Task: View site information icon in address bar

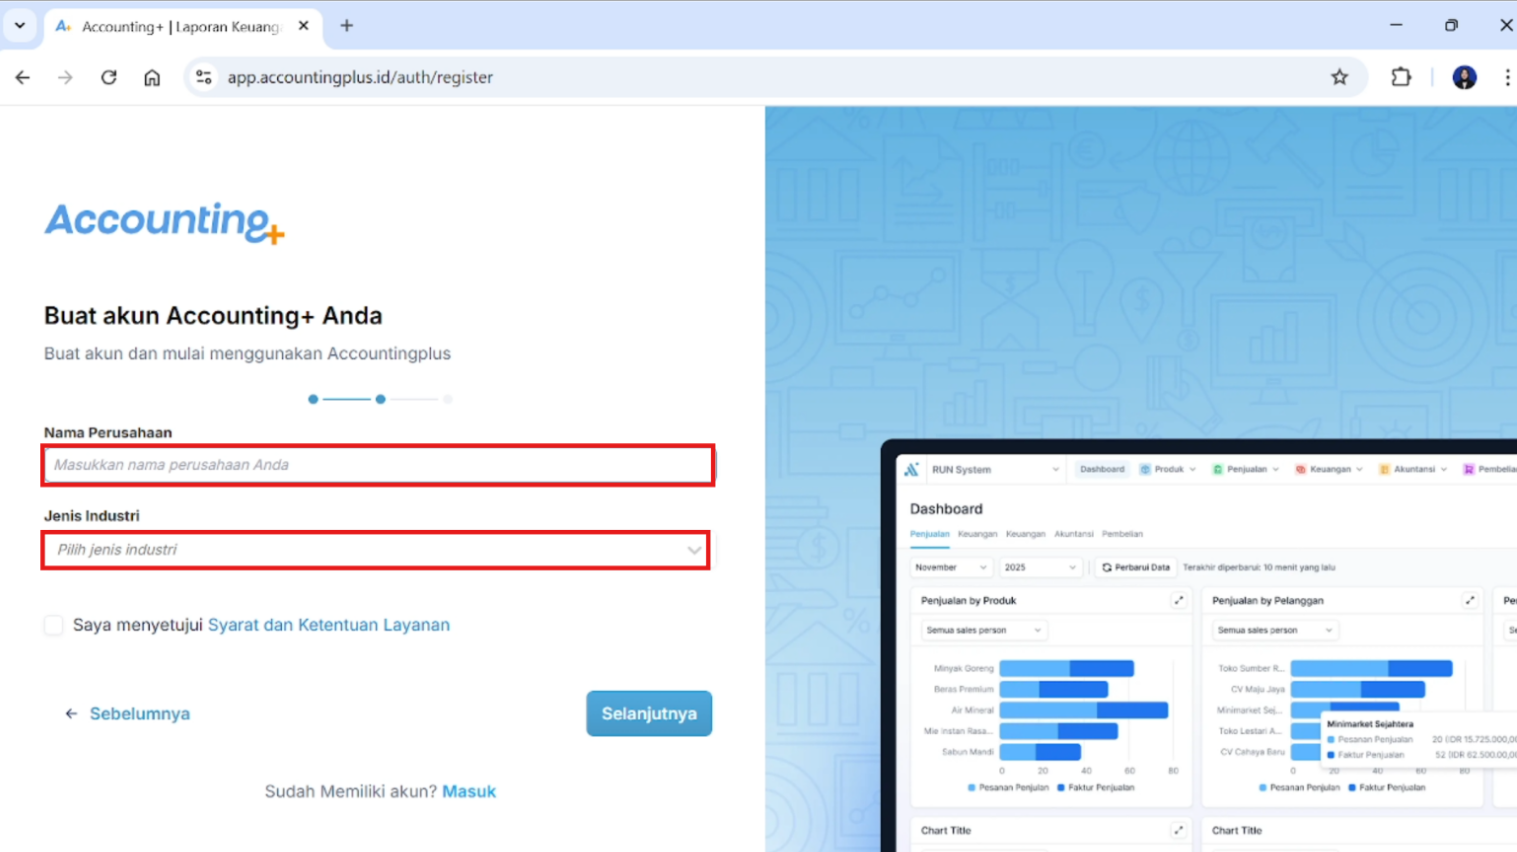Action: click(x=204, y=77)
